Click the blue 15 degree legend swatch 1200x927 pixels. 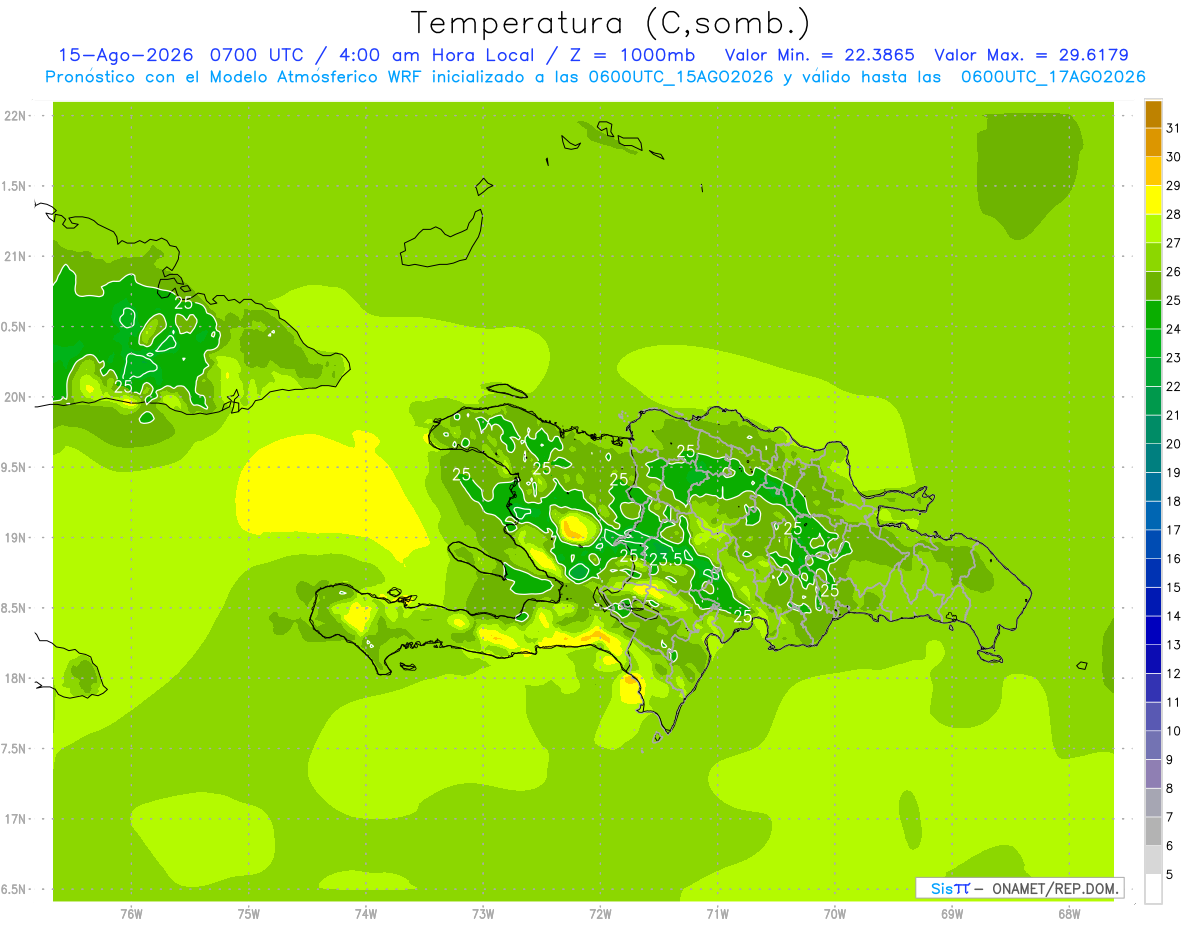click(1153, 574)
